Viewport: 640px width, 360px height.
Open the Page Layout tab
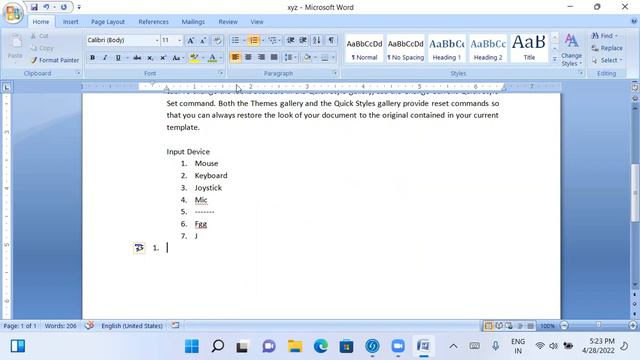(x=108, y=22)
